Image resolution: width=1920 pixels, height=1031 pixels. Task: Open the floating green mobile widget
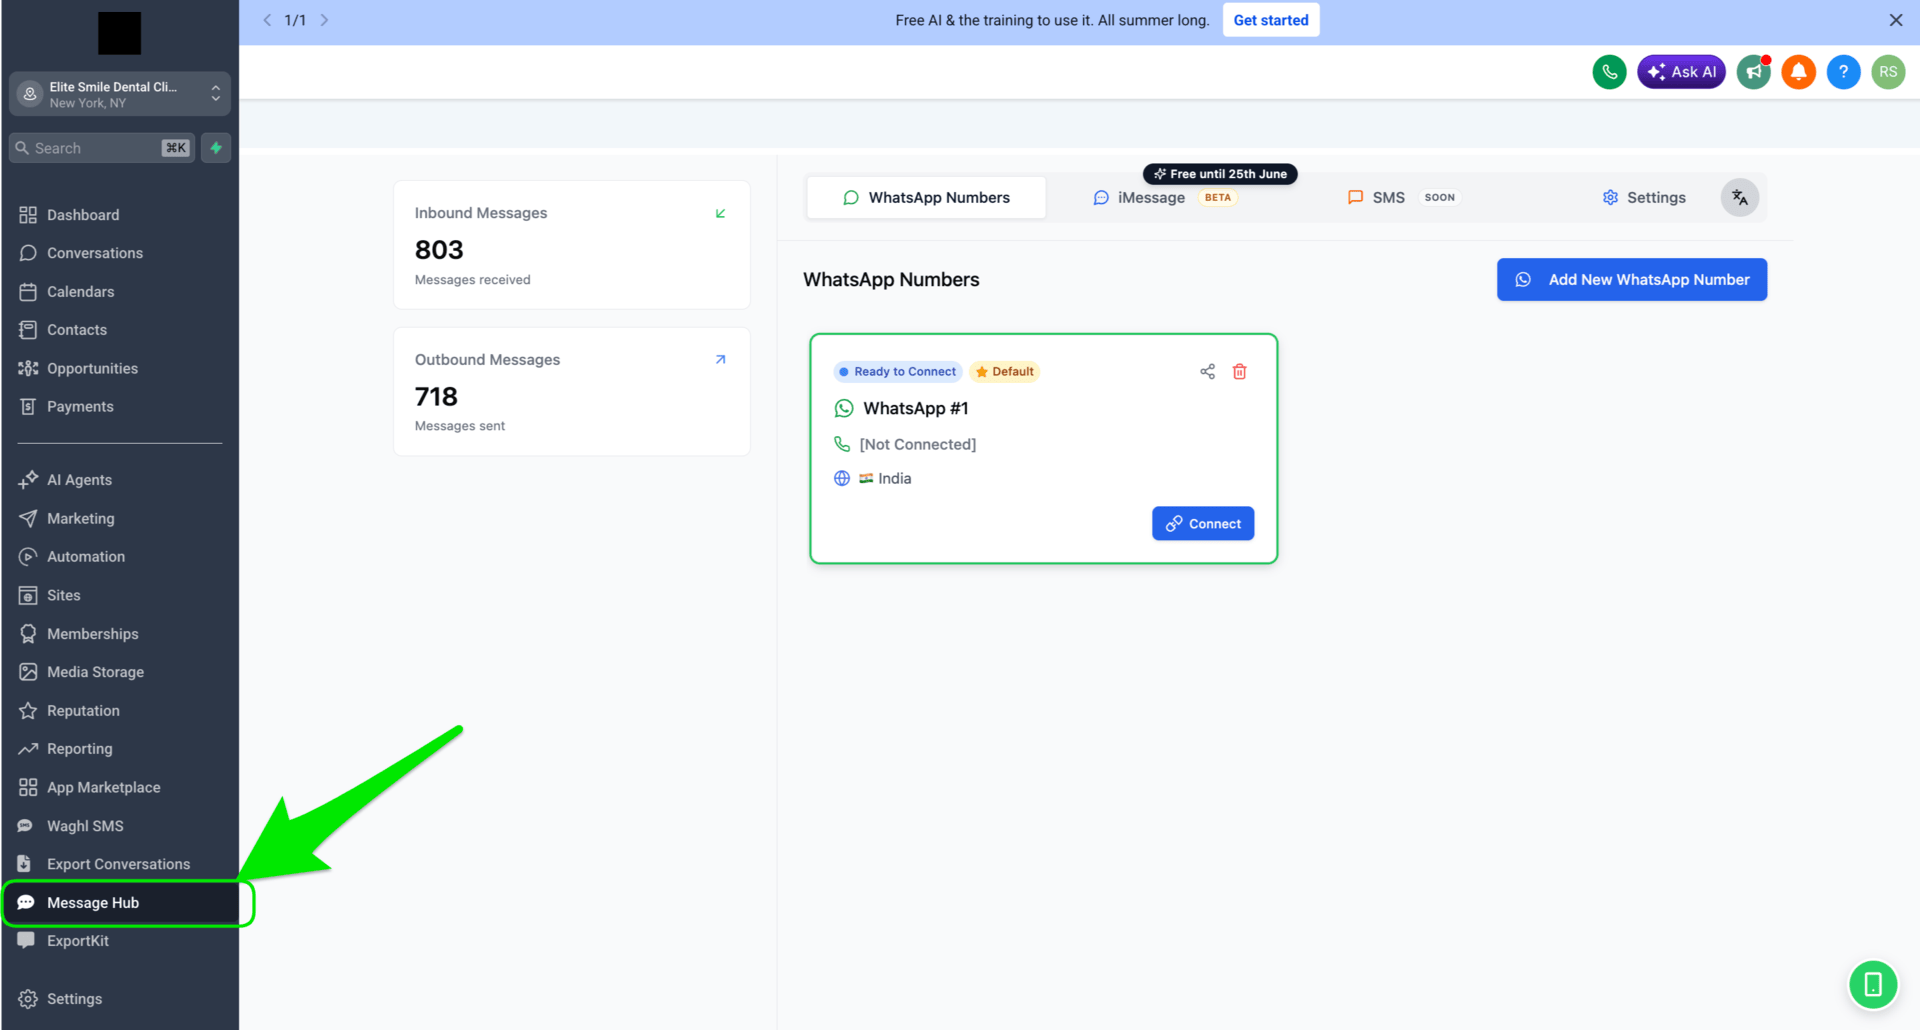click(1873, 986)
